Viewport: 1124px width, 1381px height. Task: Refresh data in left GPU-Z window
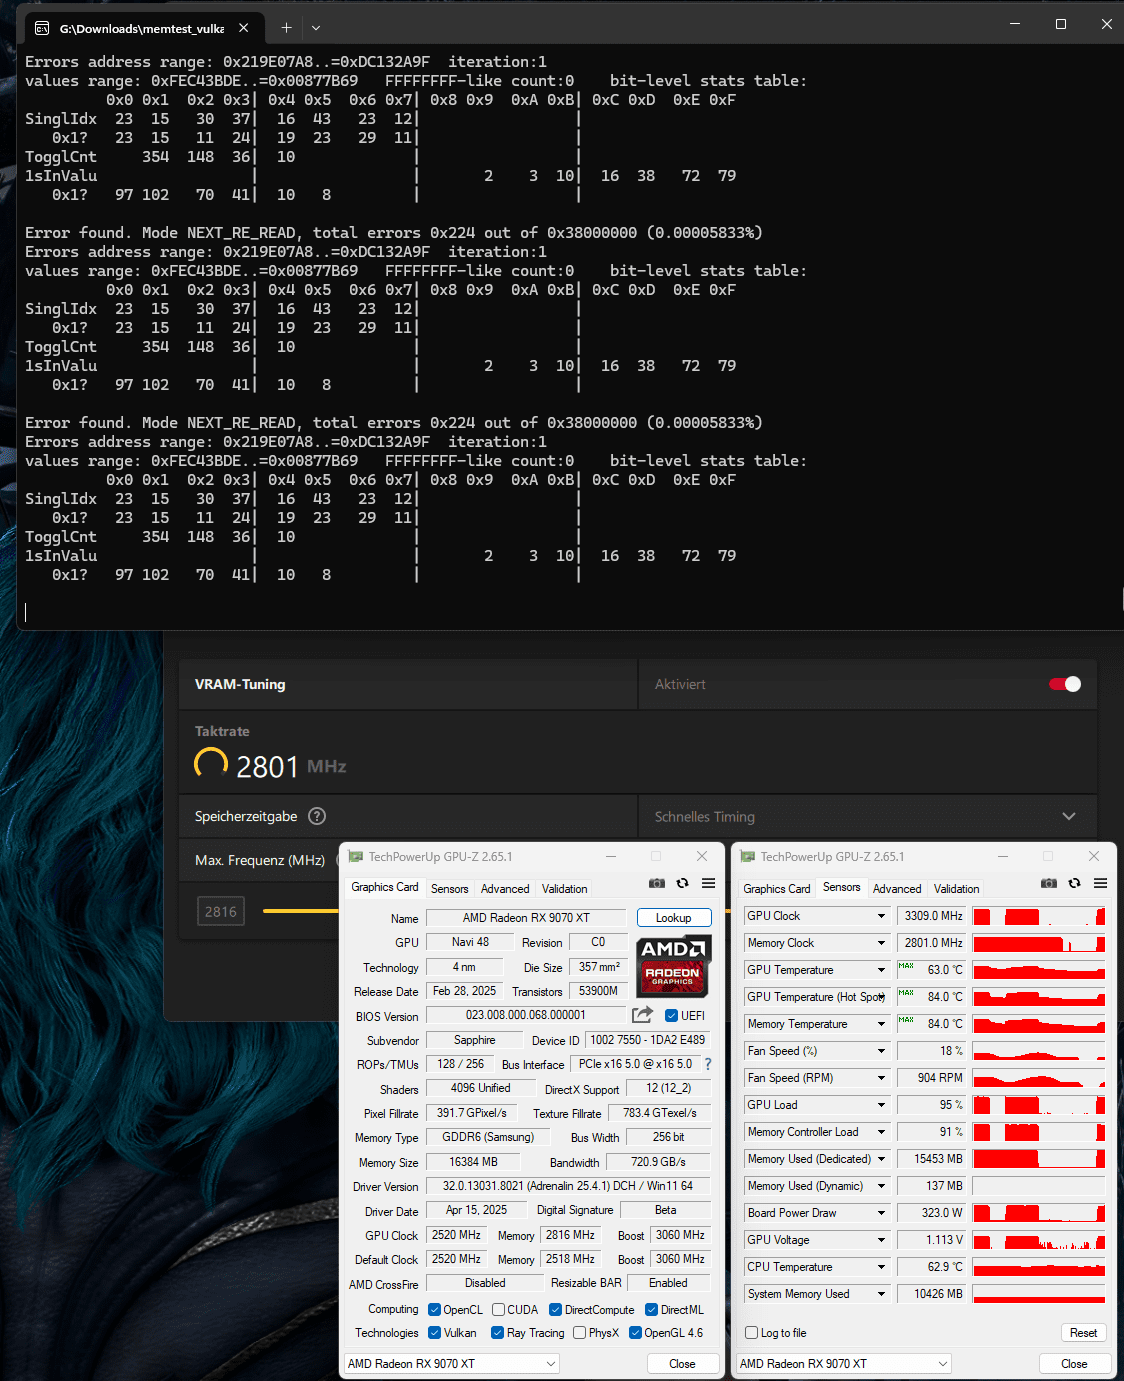click(682, 883)
